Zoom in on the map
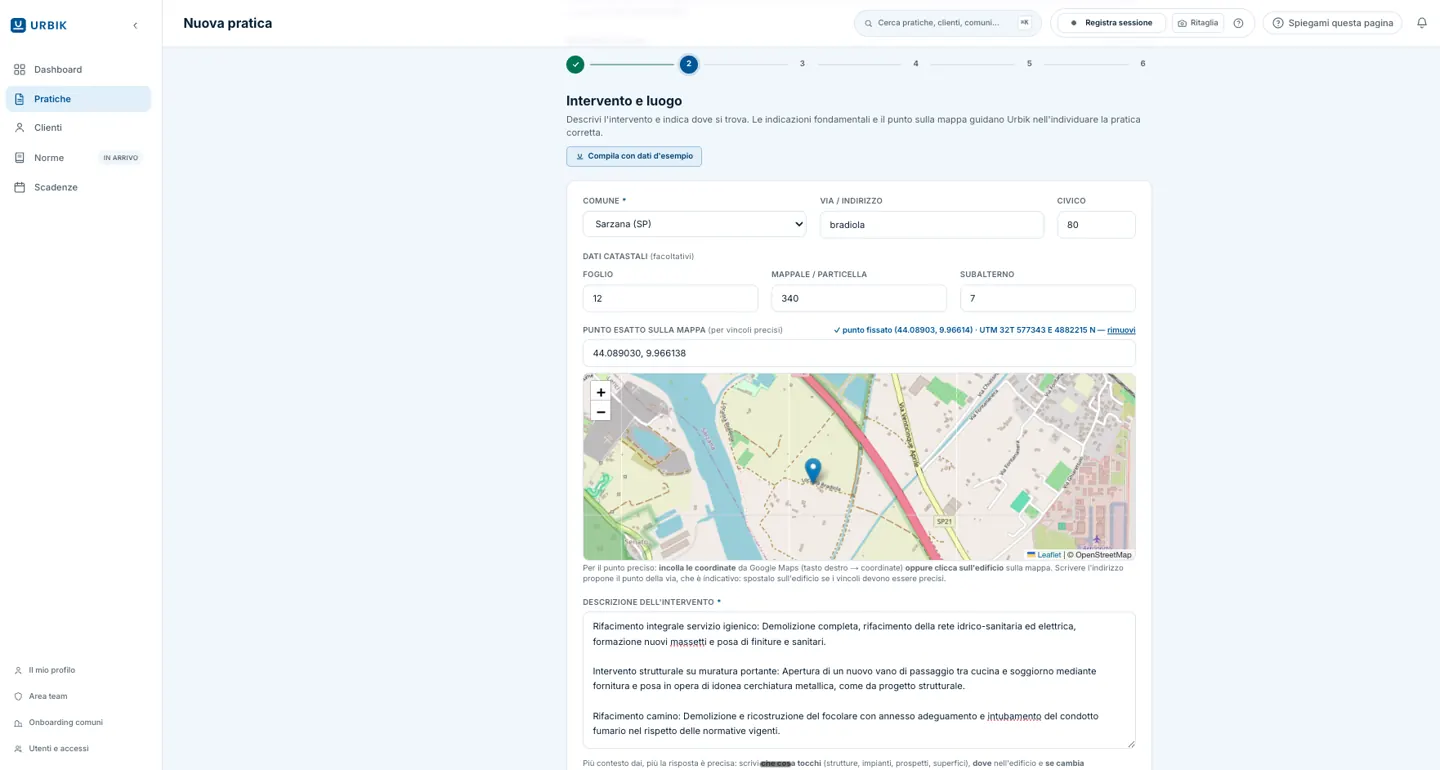The height and width of the screenshot is (770, 1440). 600,392
